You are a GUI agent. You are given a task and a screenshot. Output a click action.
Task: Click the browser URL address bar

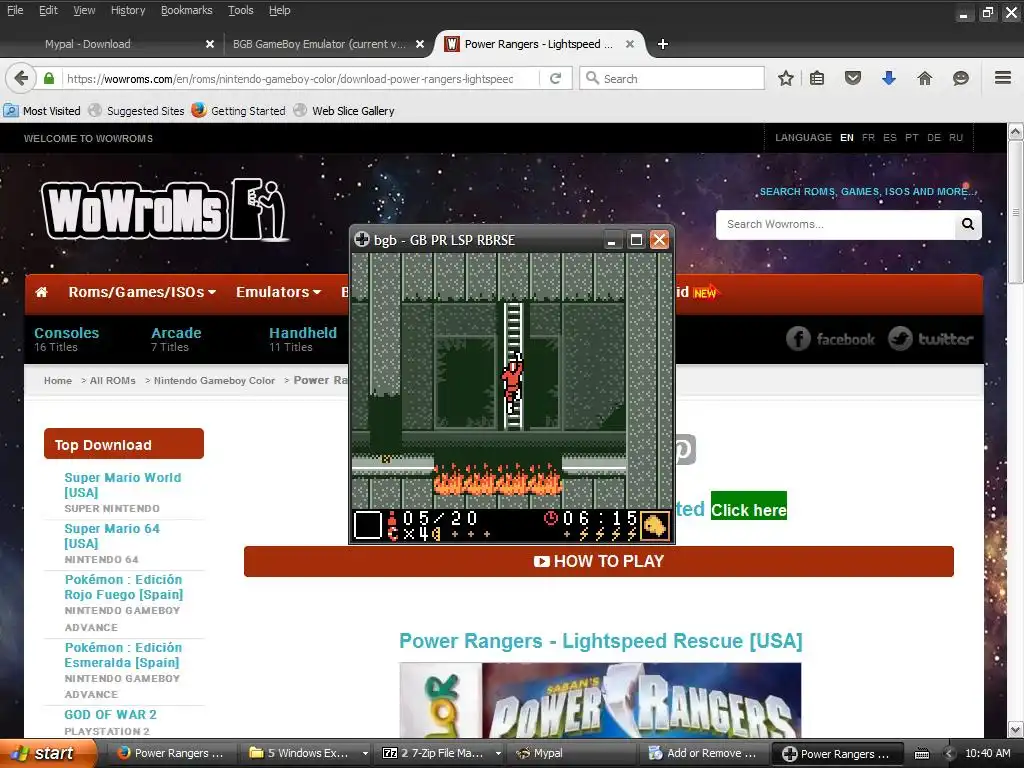click(291, 78)
